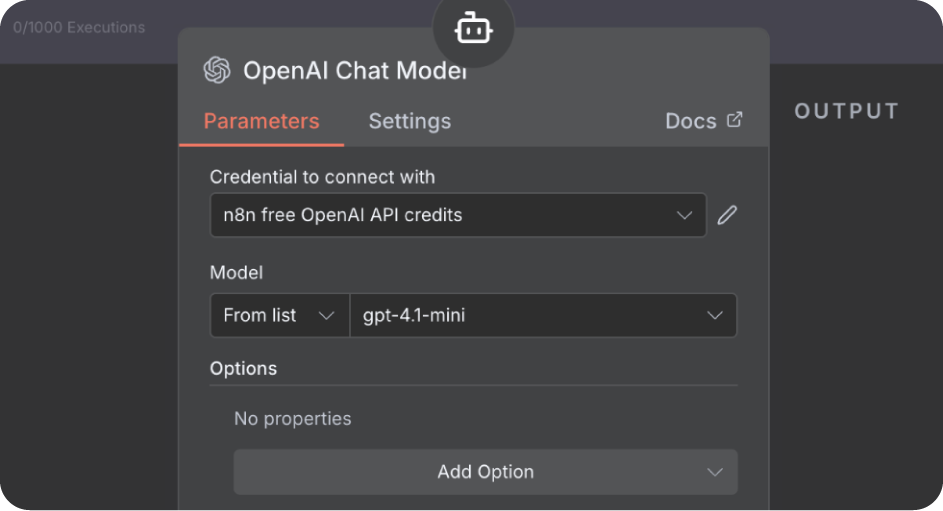Click the 'OpenAI Chat Model' node title
Screen dimensions: 943x511
click(x=355, y=70)
